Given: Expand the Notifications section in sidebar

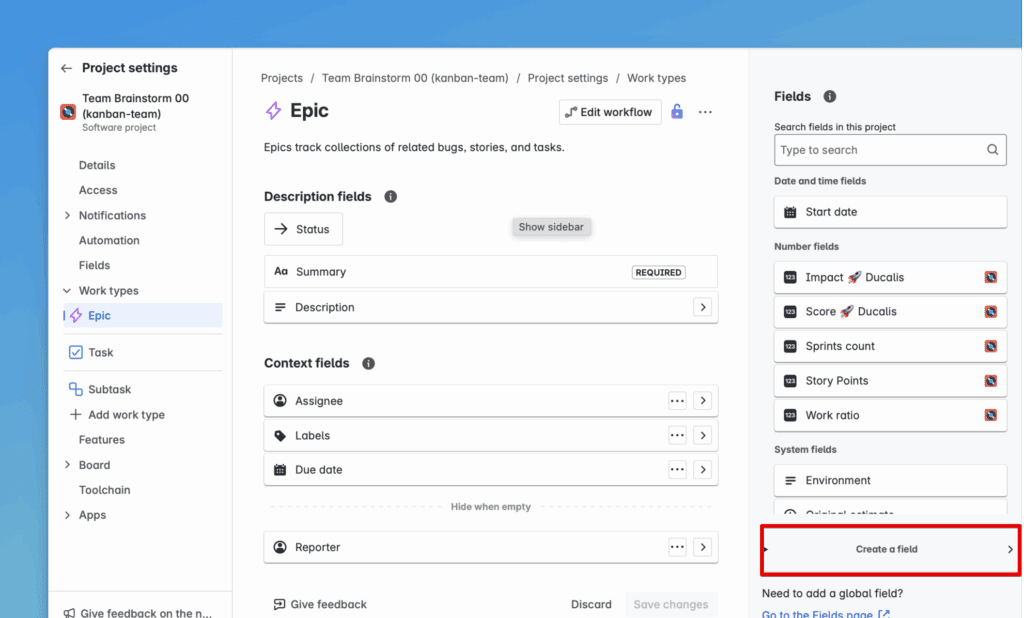Looking at the screenshot, I should 67,215.
